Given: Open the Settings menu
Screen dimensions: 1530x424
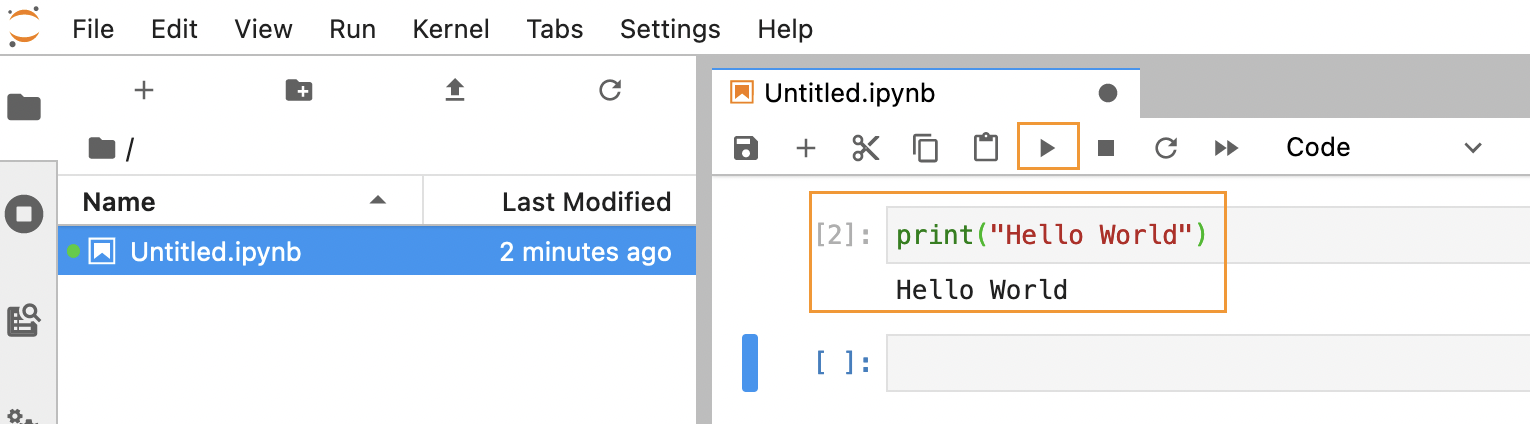Looking at the screenshot, I should coord(670,29).
